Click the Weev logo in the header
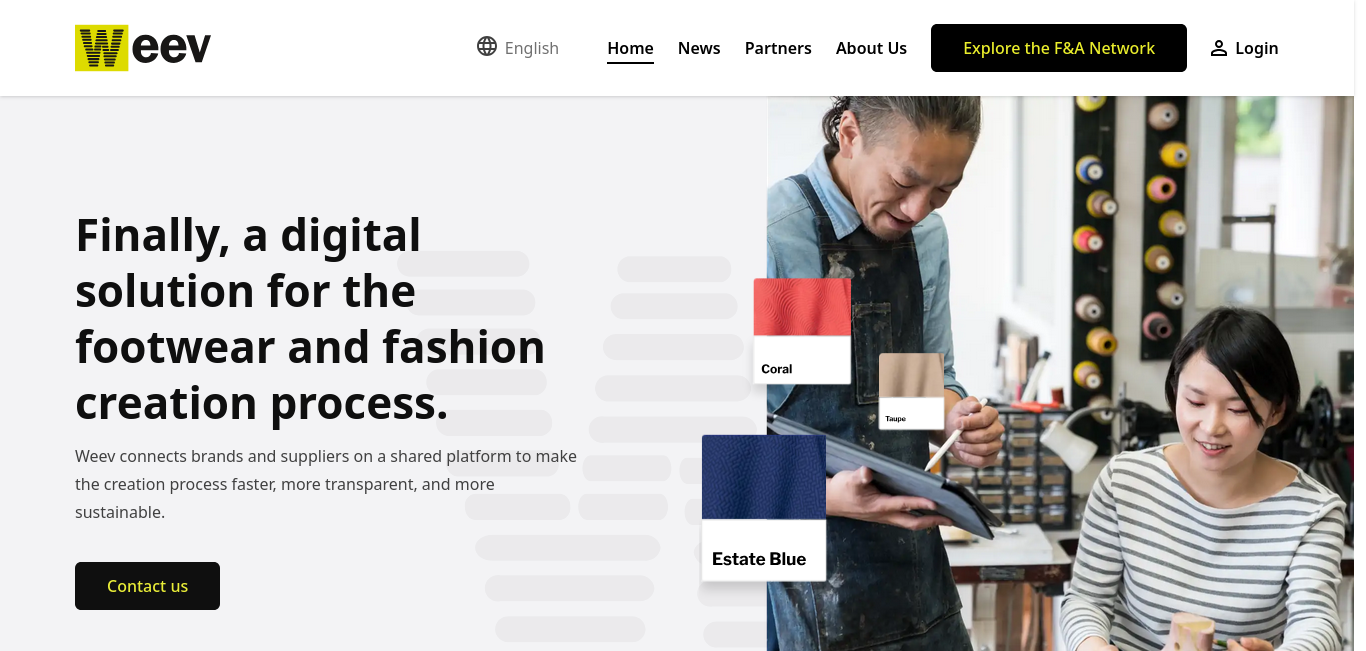The height and width of the screenshot is (651, 1366). coord(143,48)
